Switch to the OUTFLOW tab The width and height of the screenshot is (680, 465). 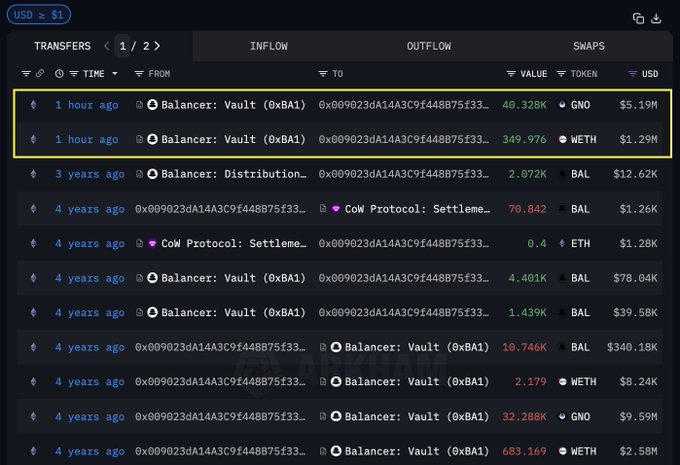click(428, 46)
